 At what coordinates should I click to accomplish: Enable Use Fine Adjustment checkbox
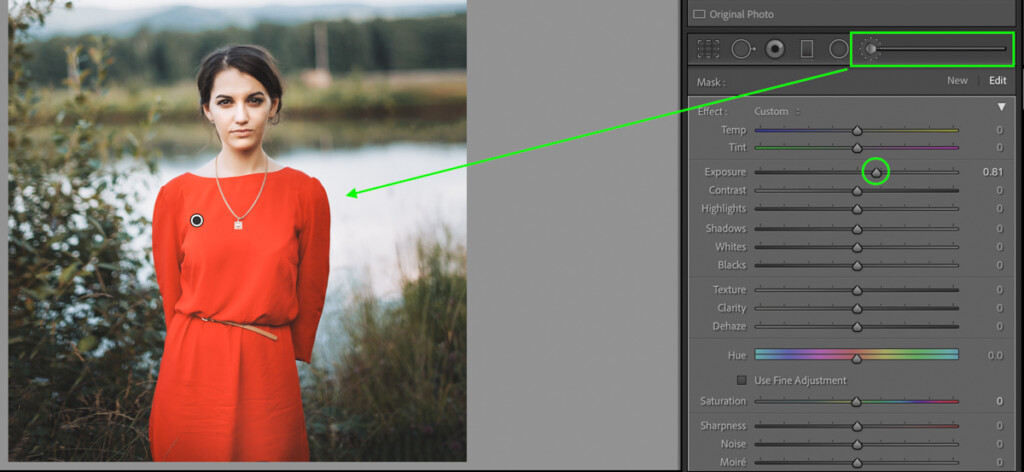[x=741, y=380]
